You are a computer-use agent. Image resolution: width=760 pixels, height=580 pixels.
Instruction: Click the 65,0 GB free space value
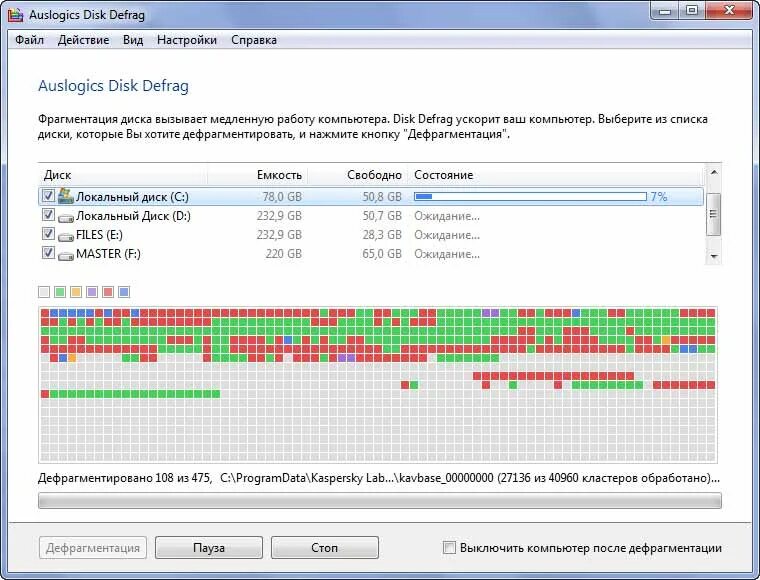click(x=382, y=253)
